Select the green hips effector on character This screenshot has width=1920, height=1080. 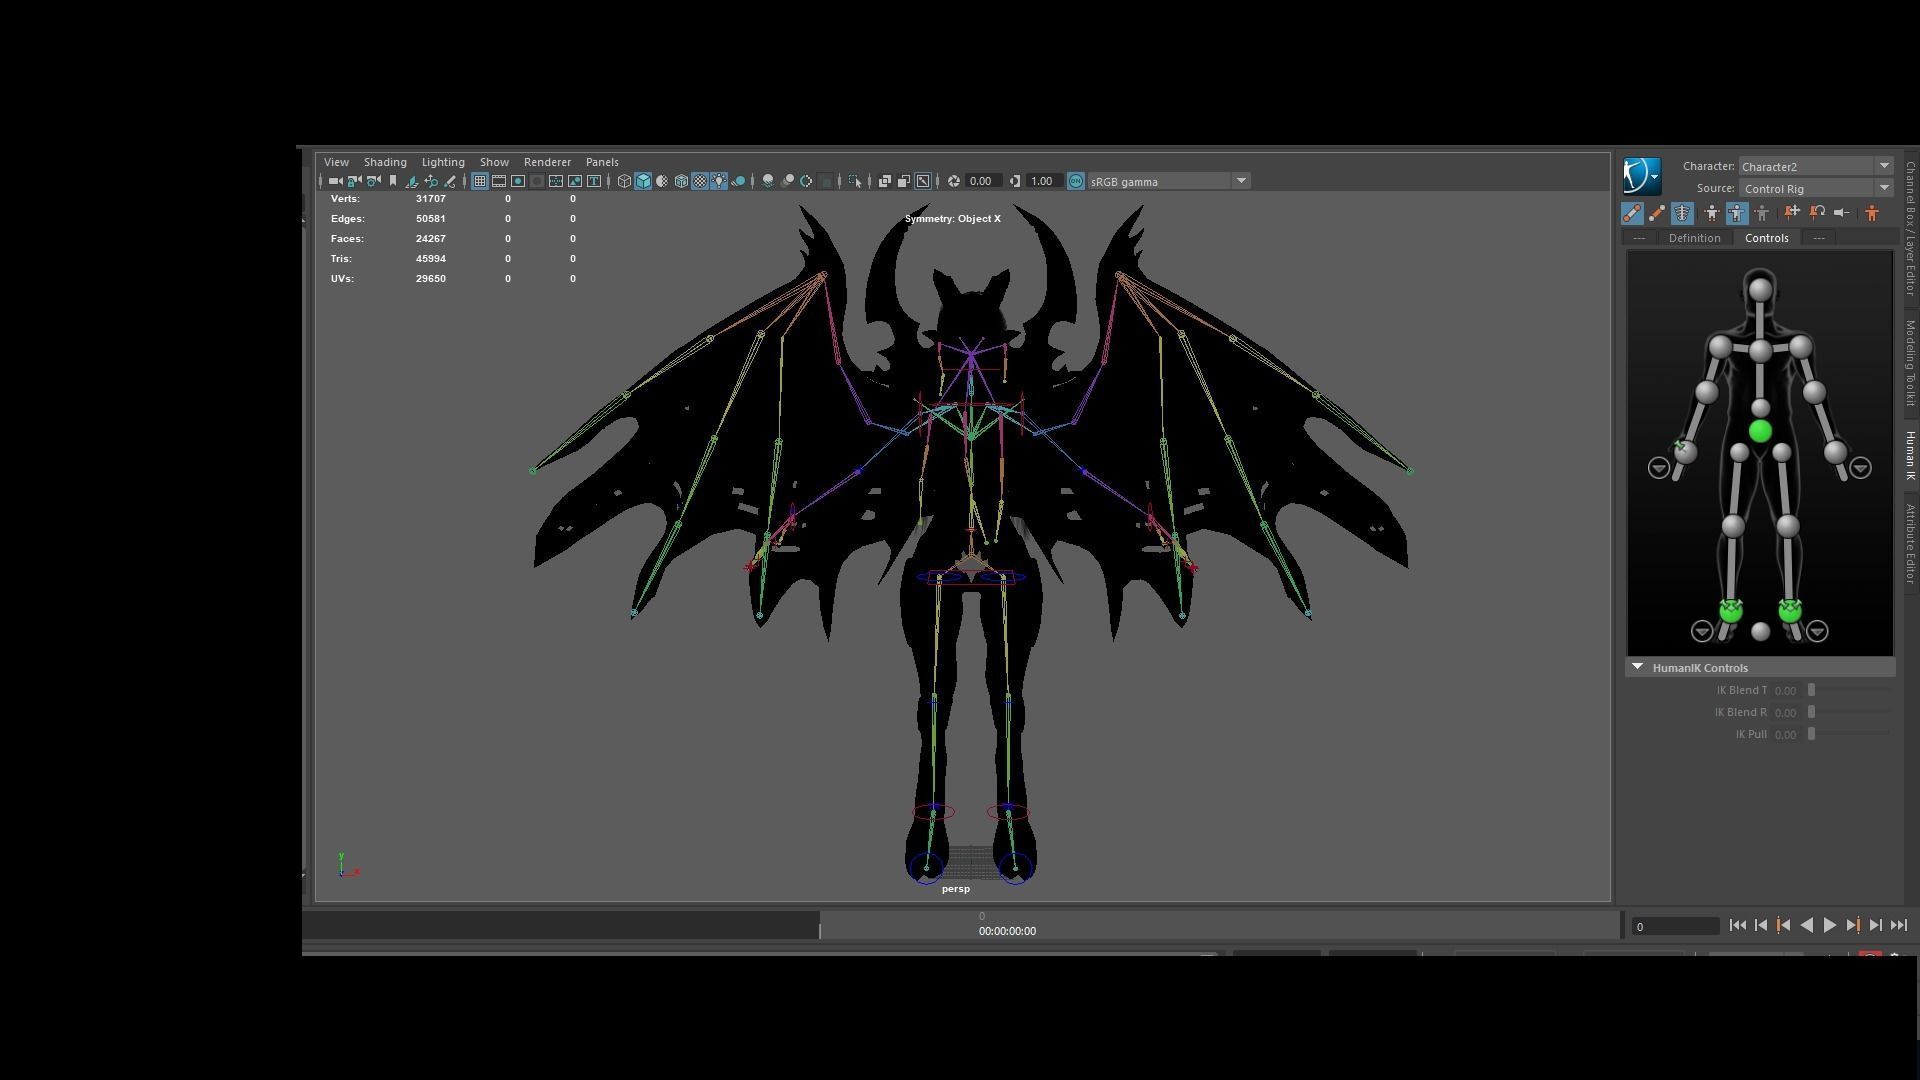click(1760, 431)
